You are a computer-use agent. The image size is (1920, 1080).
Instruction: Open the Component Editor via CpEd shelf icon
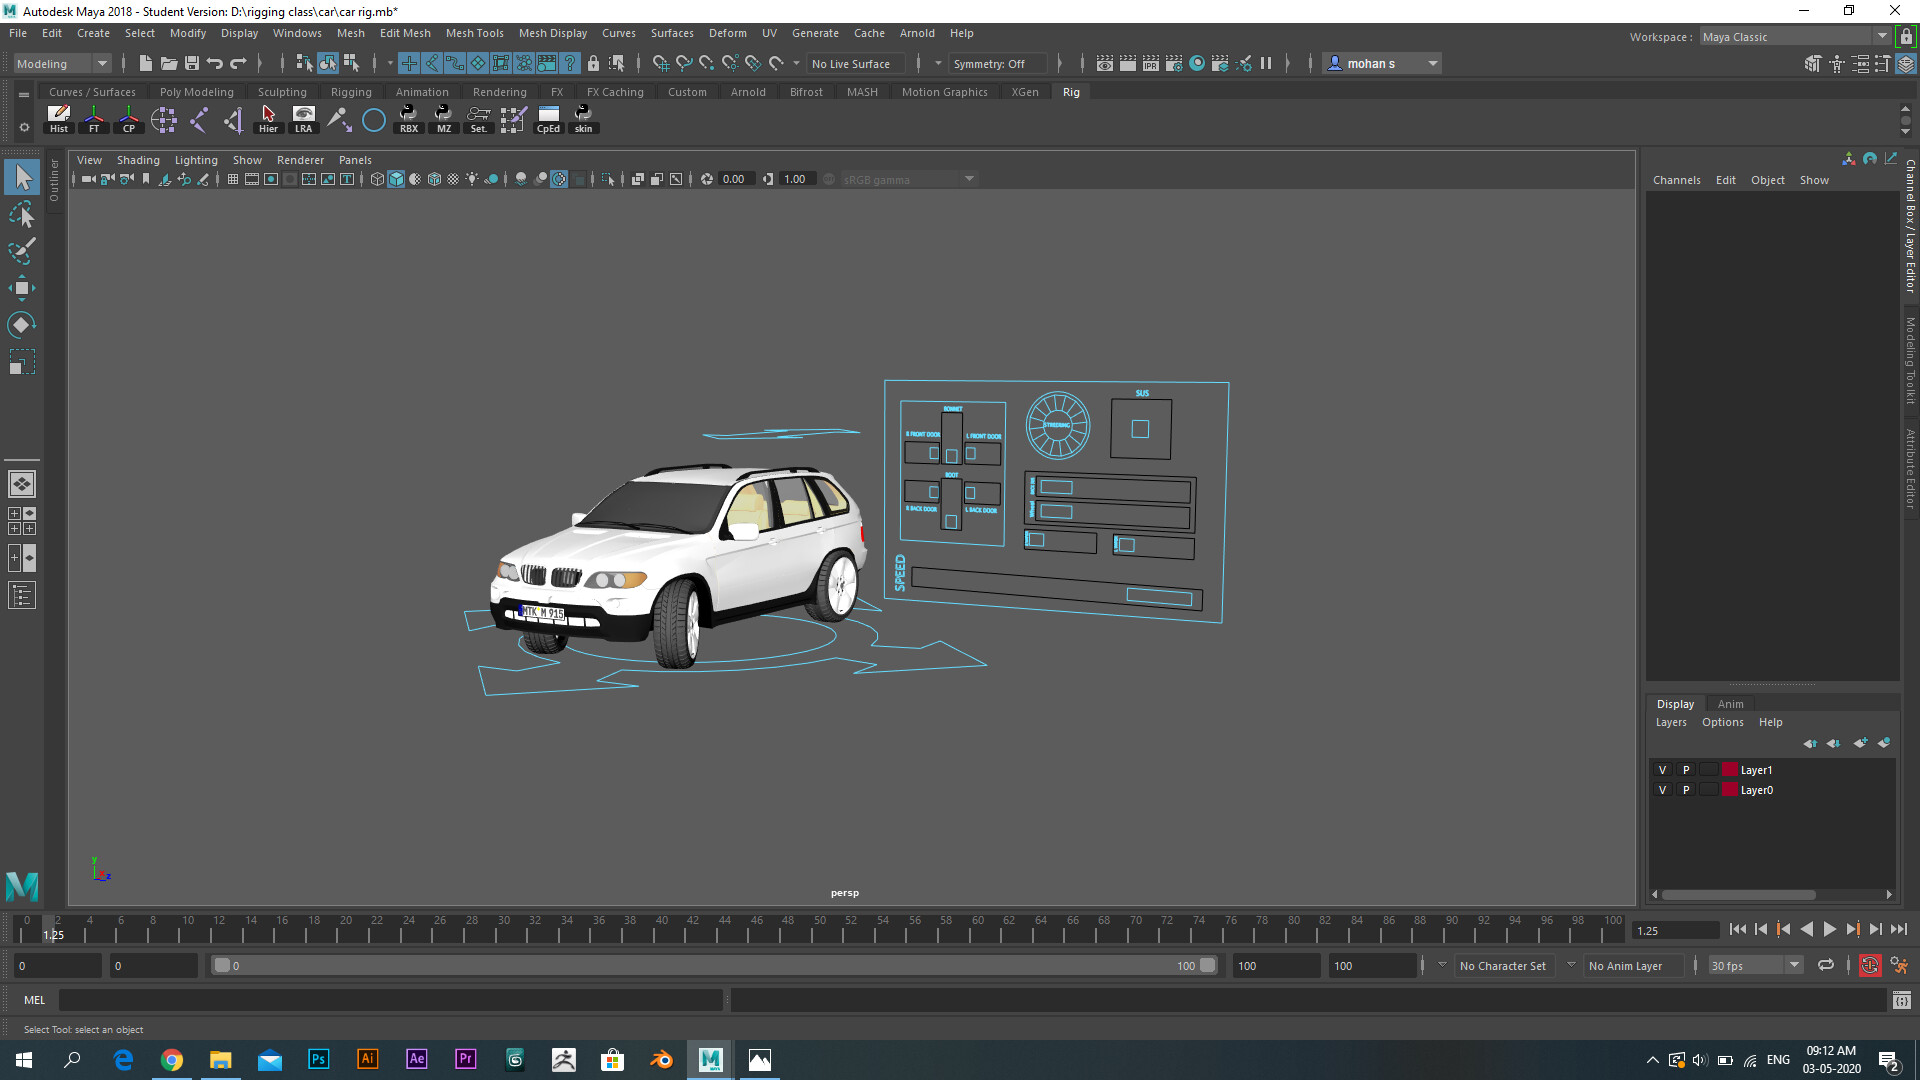coord(548,119)
